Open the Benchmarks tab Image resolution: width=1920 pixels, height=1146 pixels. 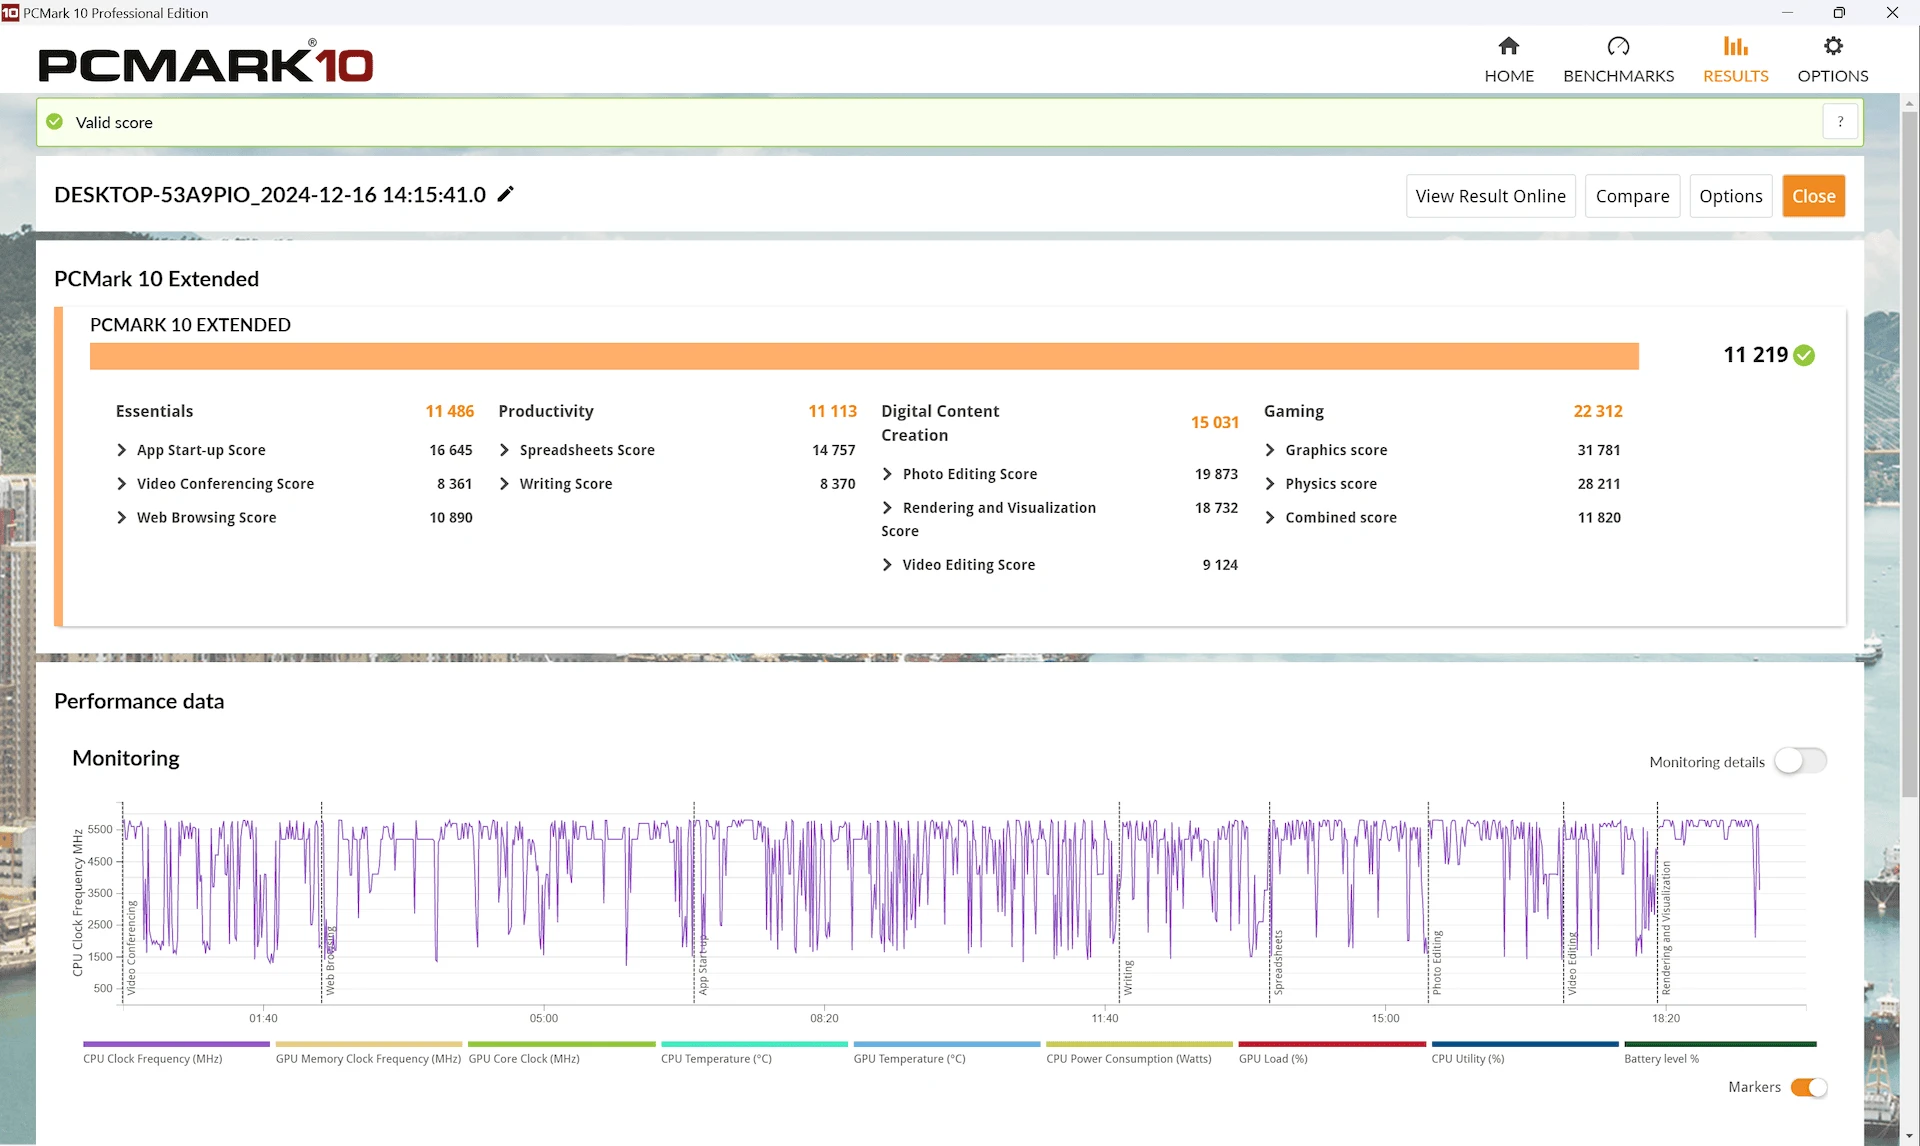tap(1618, 60)
